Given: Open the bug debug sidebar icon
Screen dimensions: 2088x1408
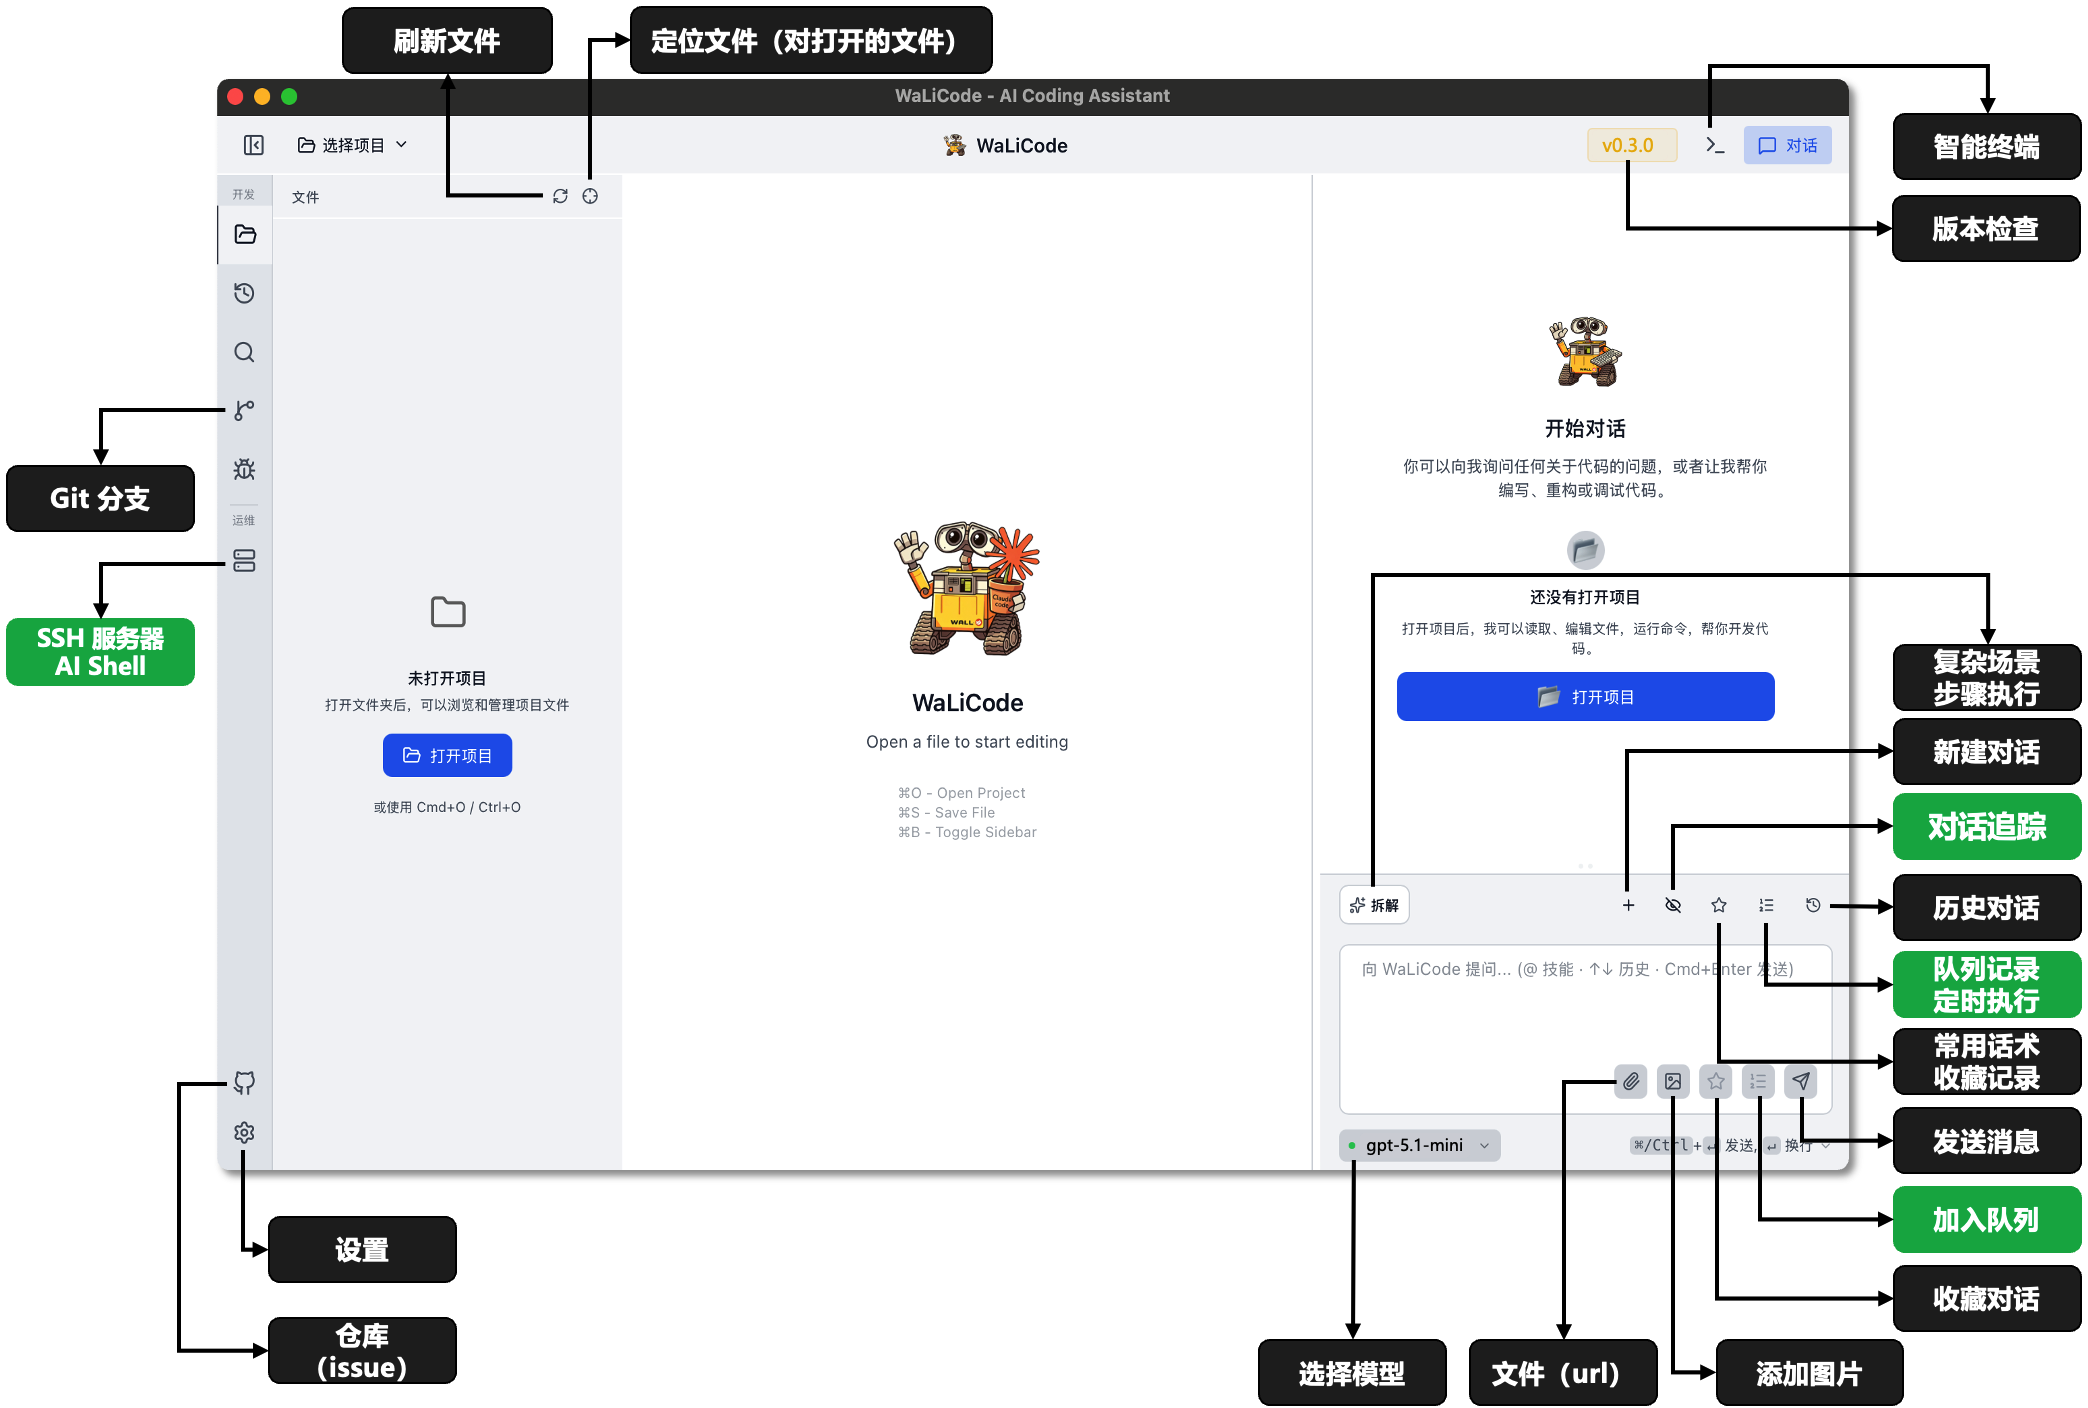Looking at the screenshot, I should (x=245, y=469).
